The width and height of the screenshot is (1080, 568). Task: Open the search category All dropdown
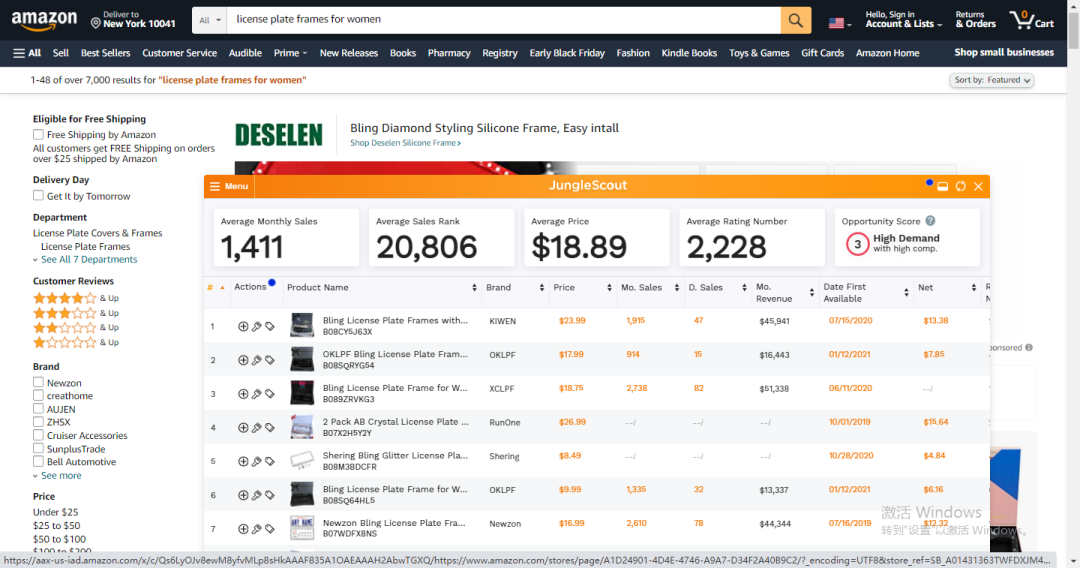(209, 20)
